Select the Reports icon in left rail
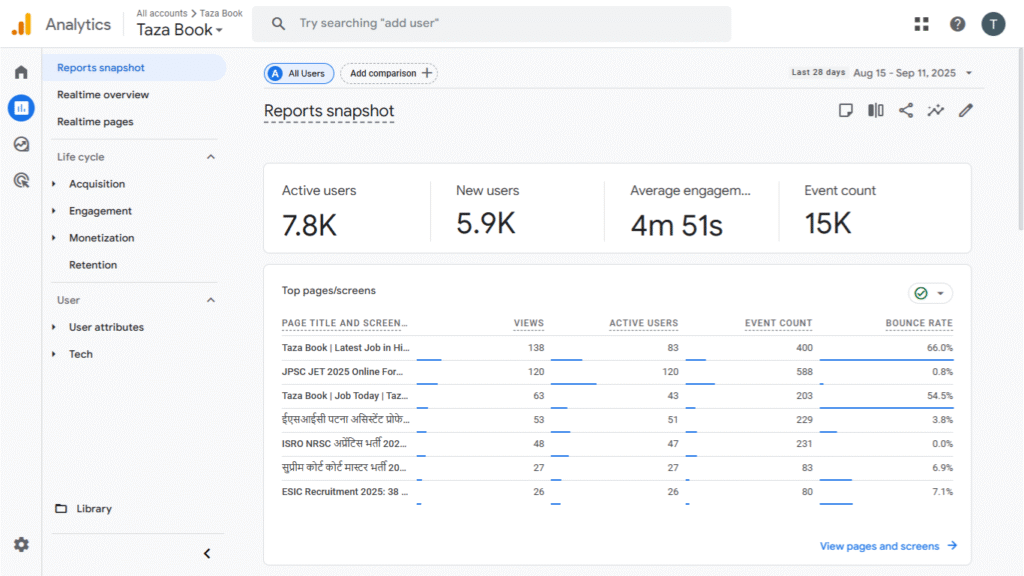Screen dimensions: 1024x576 (21, 108)
